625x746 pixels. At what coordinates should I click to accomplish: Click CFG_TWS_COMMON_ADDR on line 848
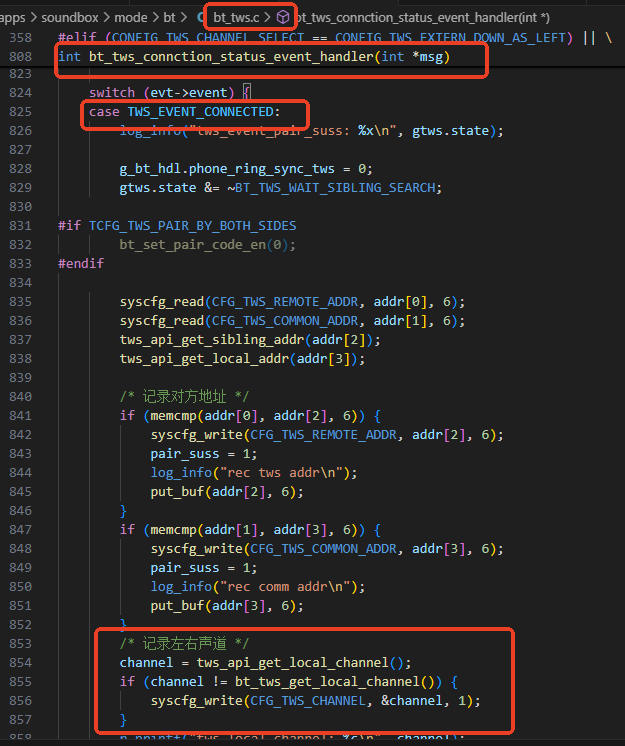pyautogui.click(x=323, y=549)
